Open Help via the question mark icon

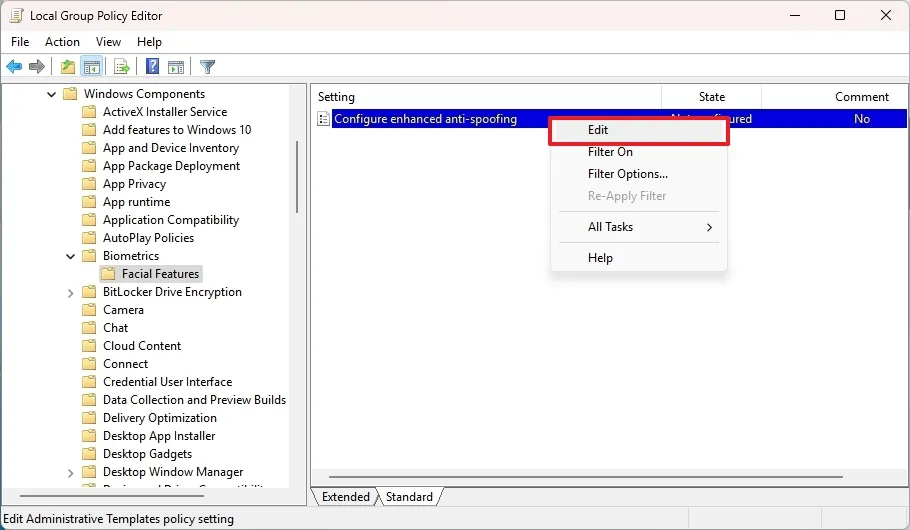[x=152, y=67]
